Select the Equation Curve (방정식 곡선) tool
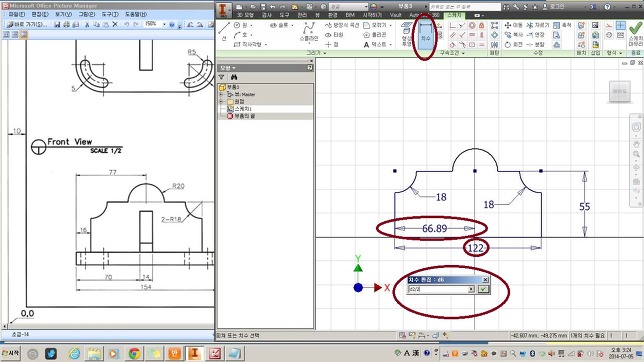This screenshot has height=362, width=644. click(342, 25)
